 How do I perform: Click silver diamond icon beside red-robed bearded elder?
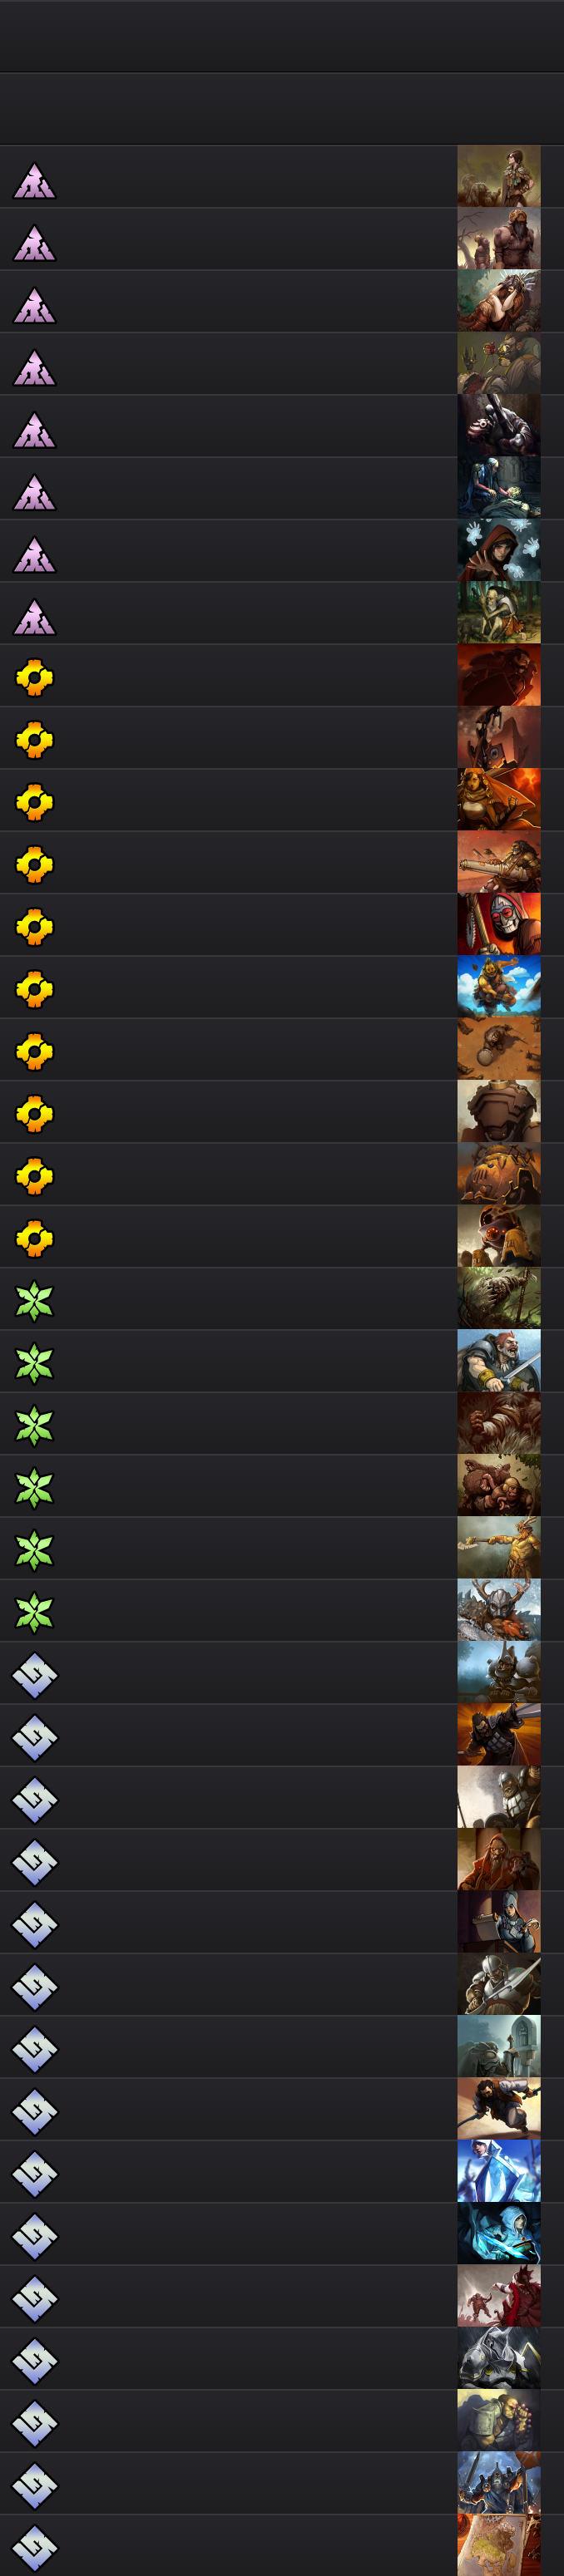(34, 1860)
